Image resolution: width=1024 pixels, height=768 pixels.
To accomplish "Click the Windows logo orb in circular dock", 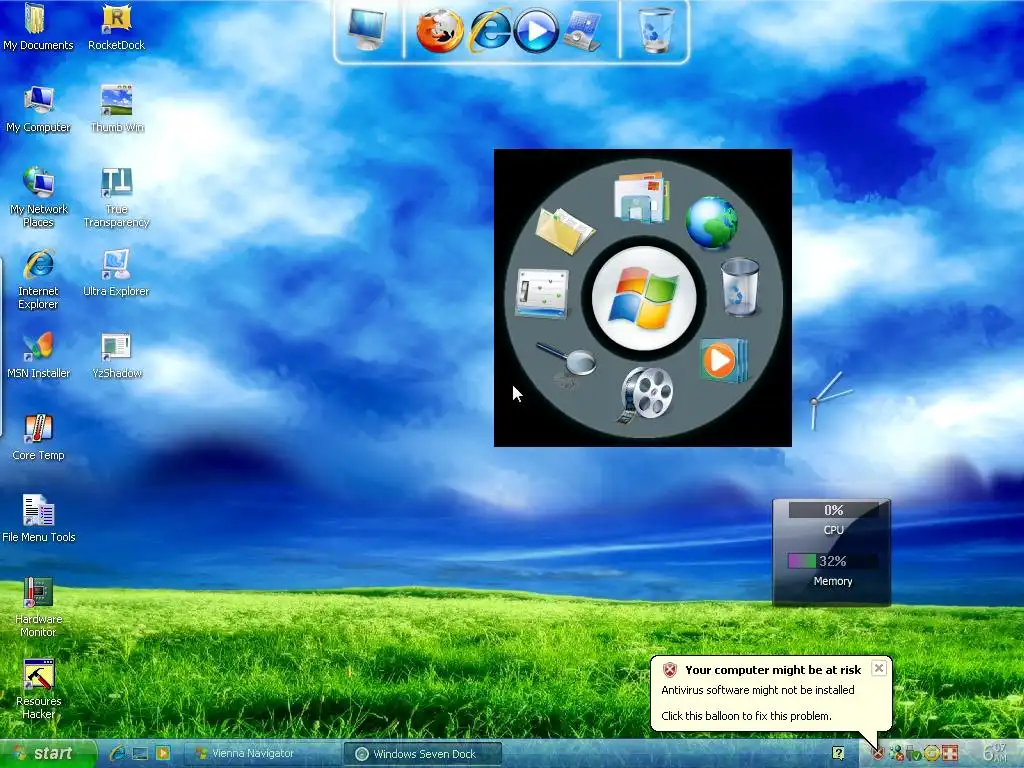I will (x=644, y=298).
